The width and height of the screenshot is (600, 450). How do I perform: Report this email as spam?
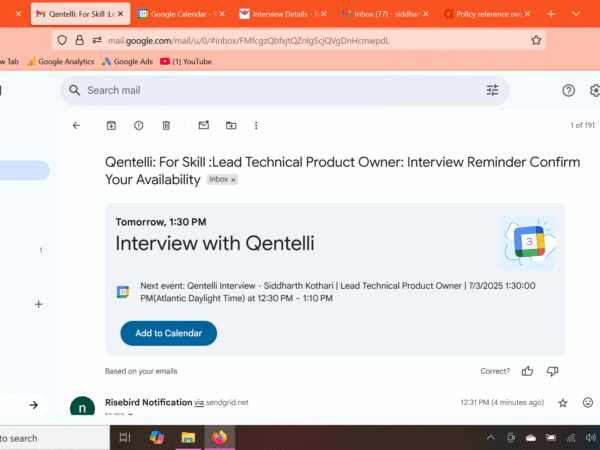click(x=139, y=126)
